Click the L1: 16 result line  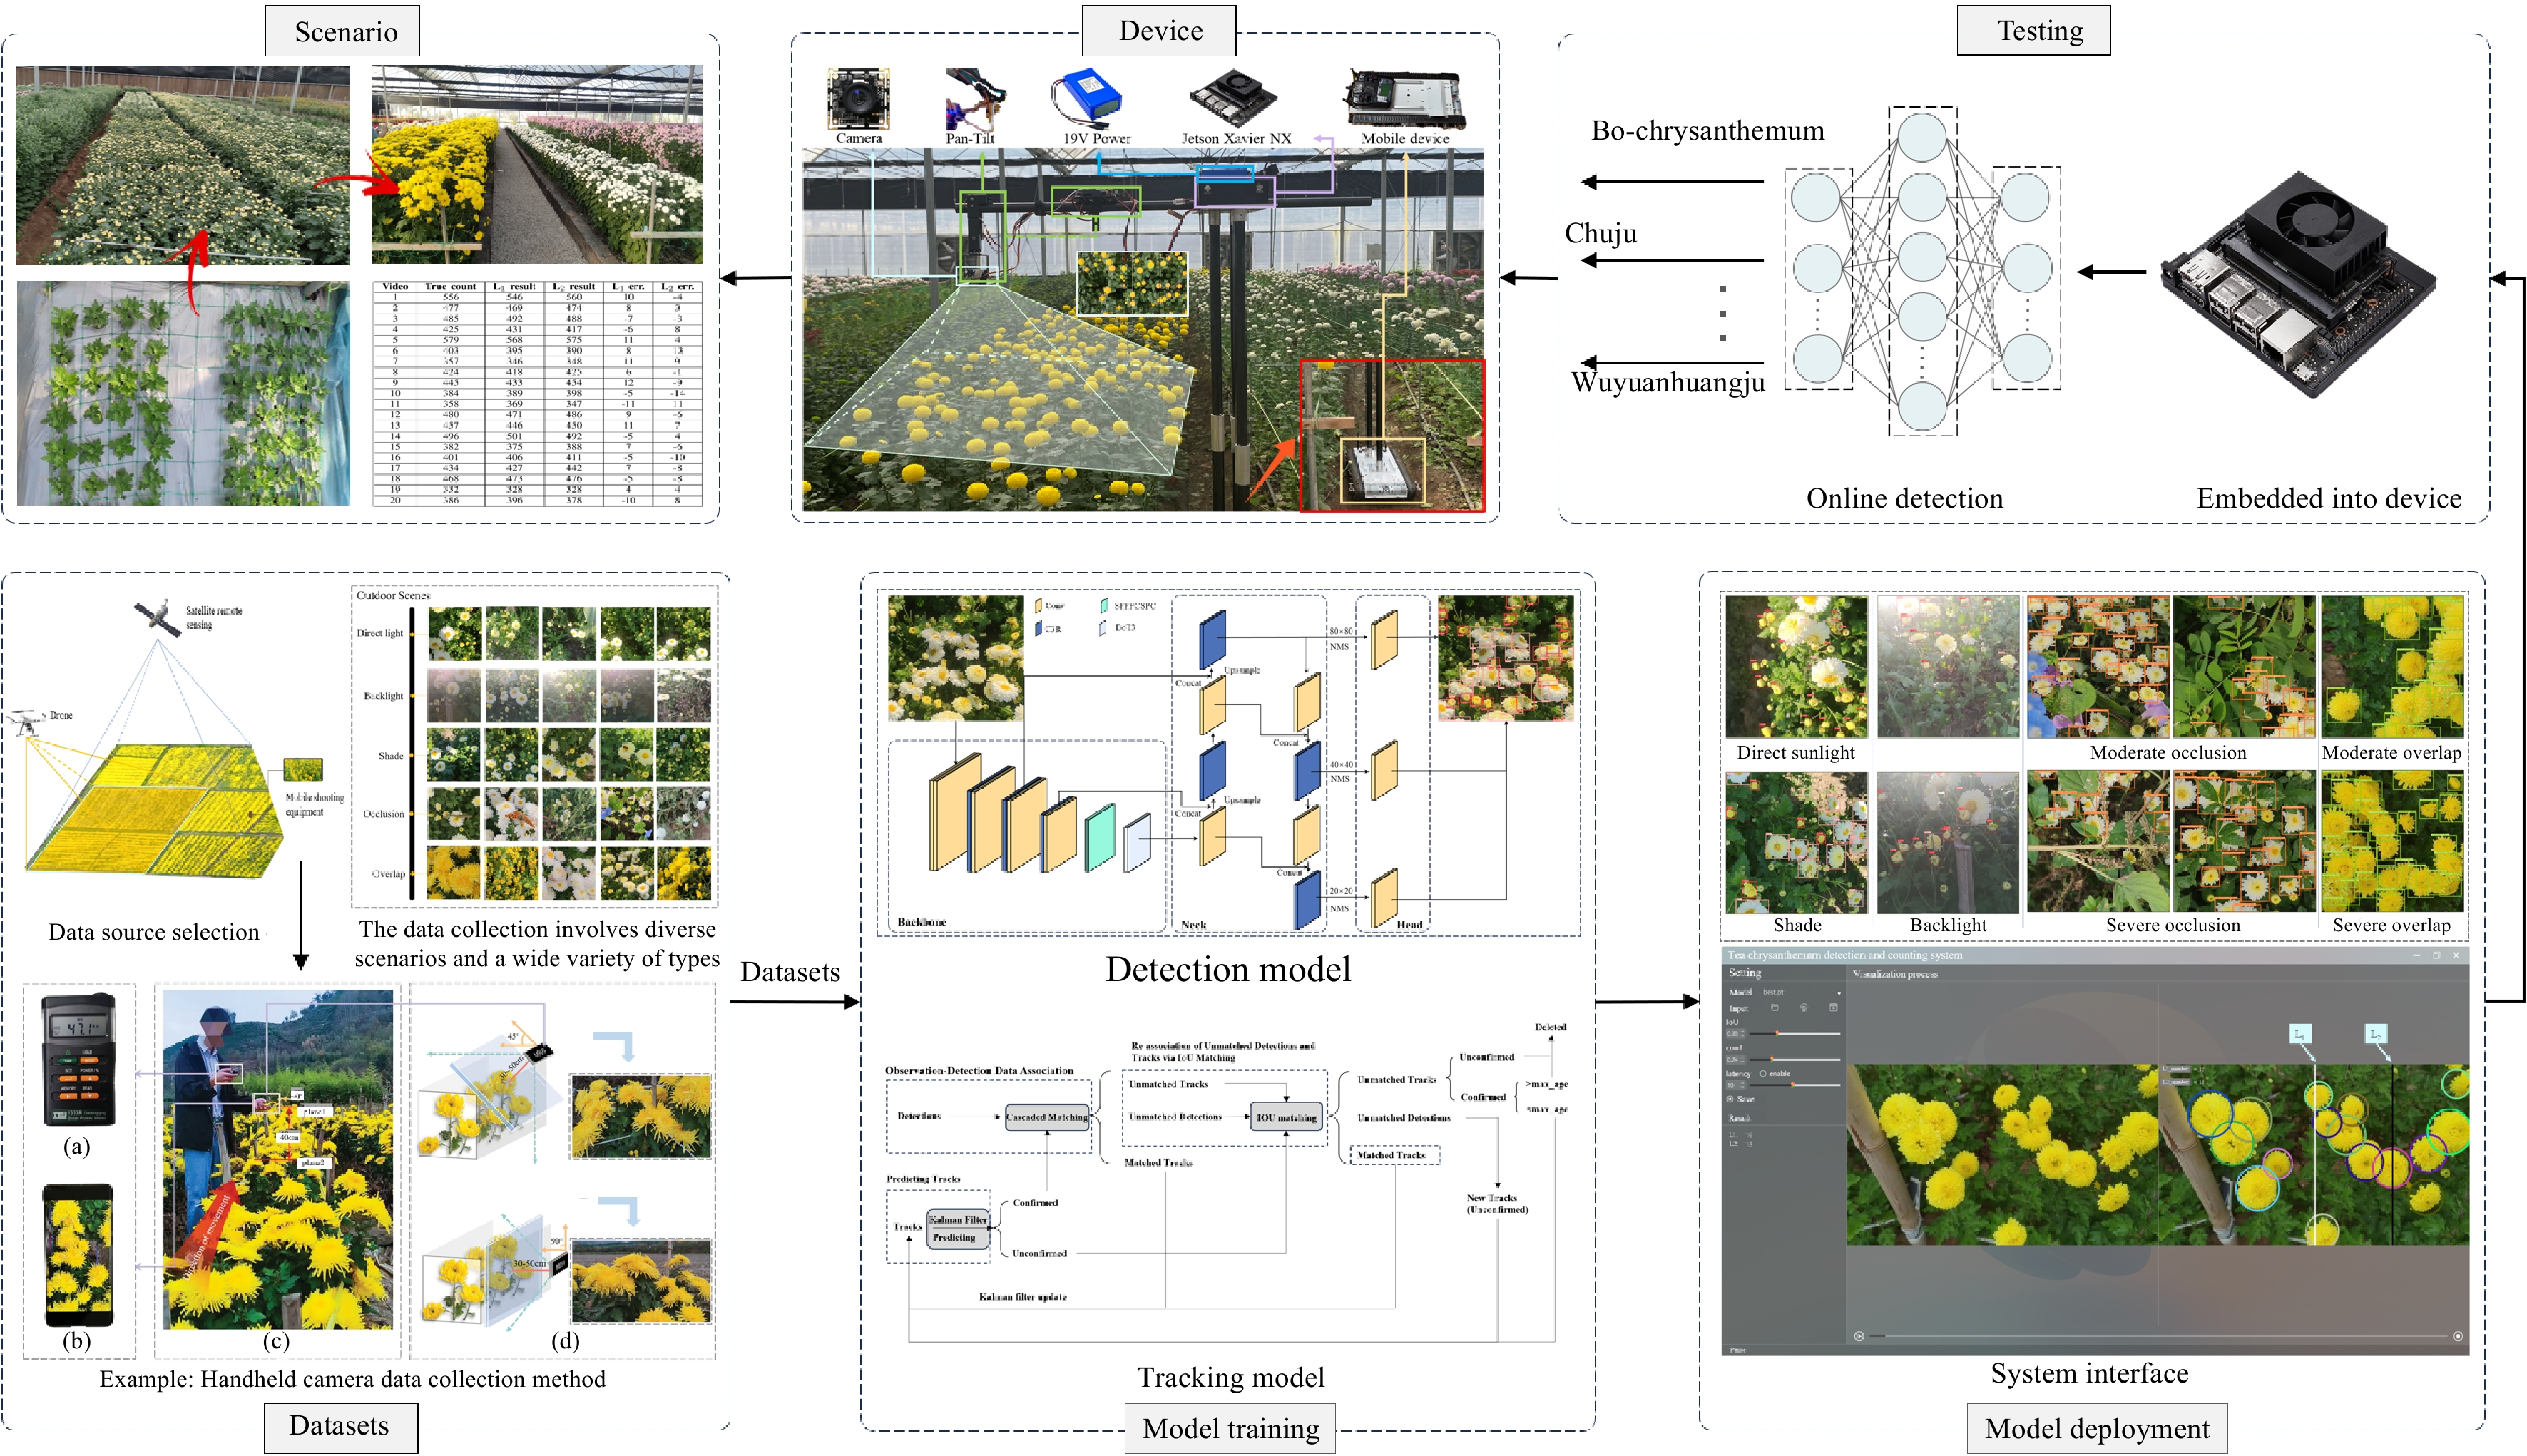point(1741,1135)
